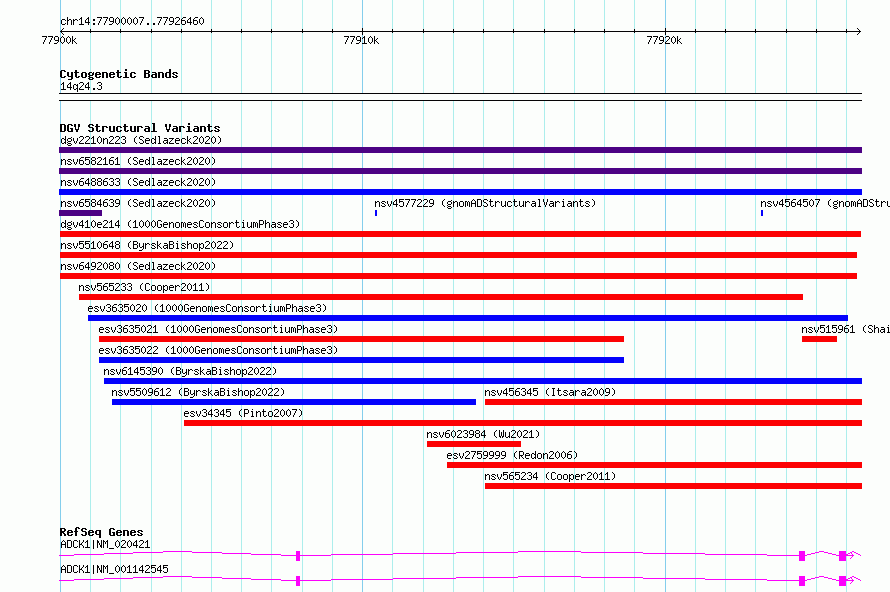
Task: Open the short nsv515961 red variant bar
Action: [x=820, y=339]
